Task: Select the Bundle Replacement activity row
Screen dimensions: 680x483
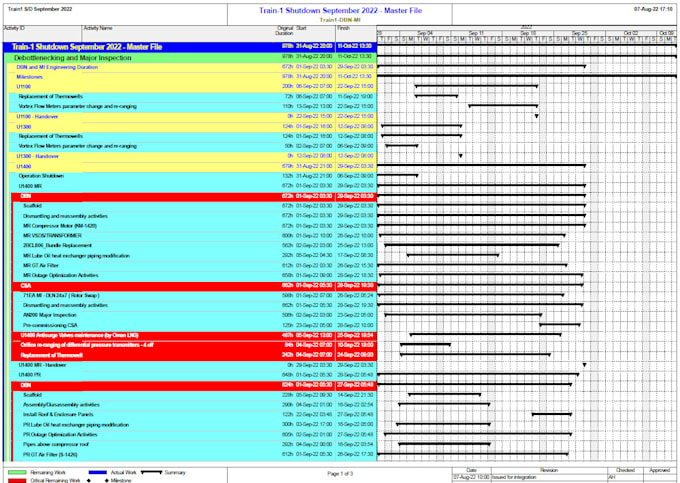Action: pyautogui.click(x=195, y=246)
